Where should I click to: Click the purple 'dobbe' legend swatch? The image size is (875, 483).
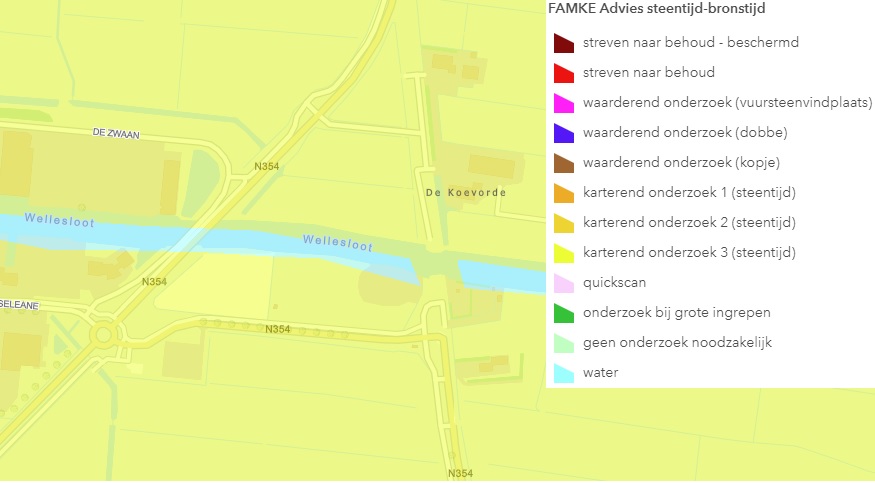564,133
